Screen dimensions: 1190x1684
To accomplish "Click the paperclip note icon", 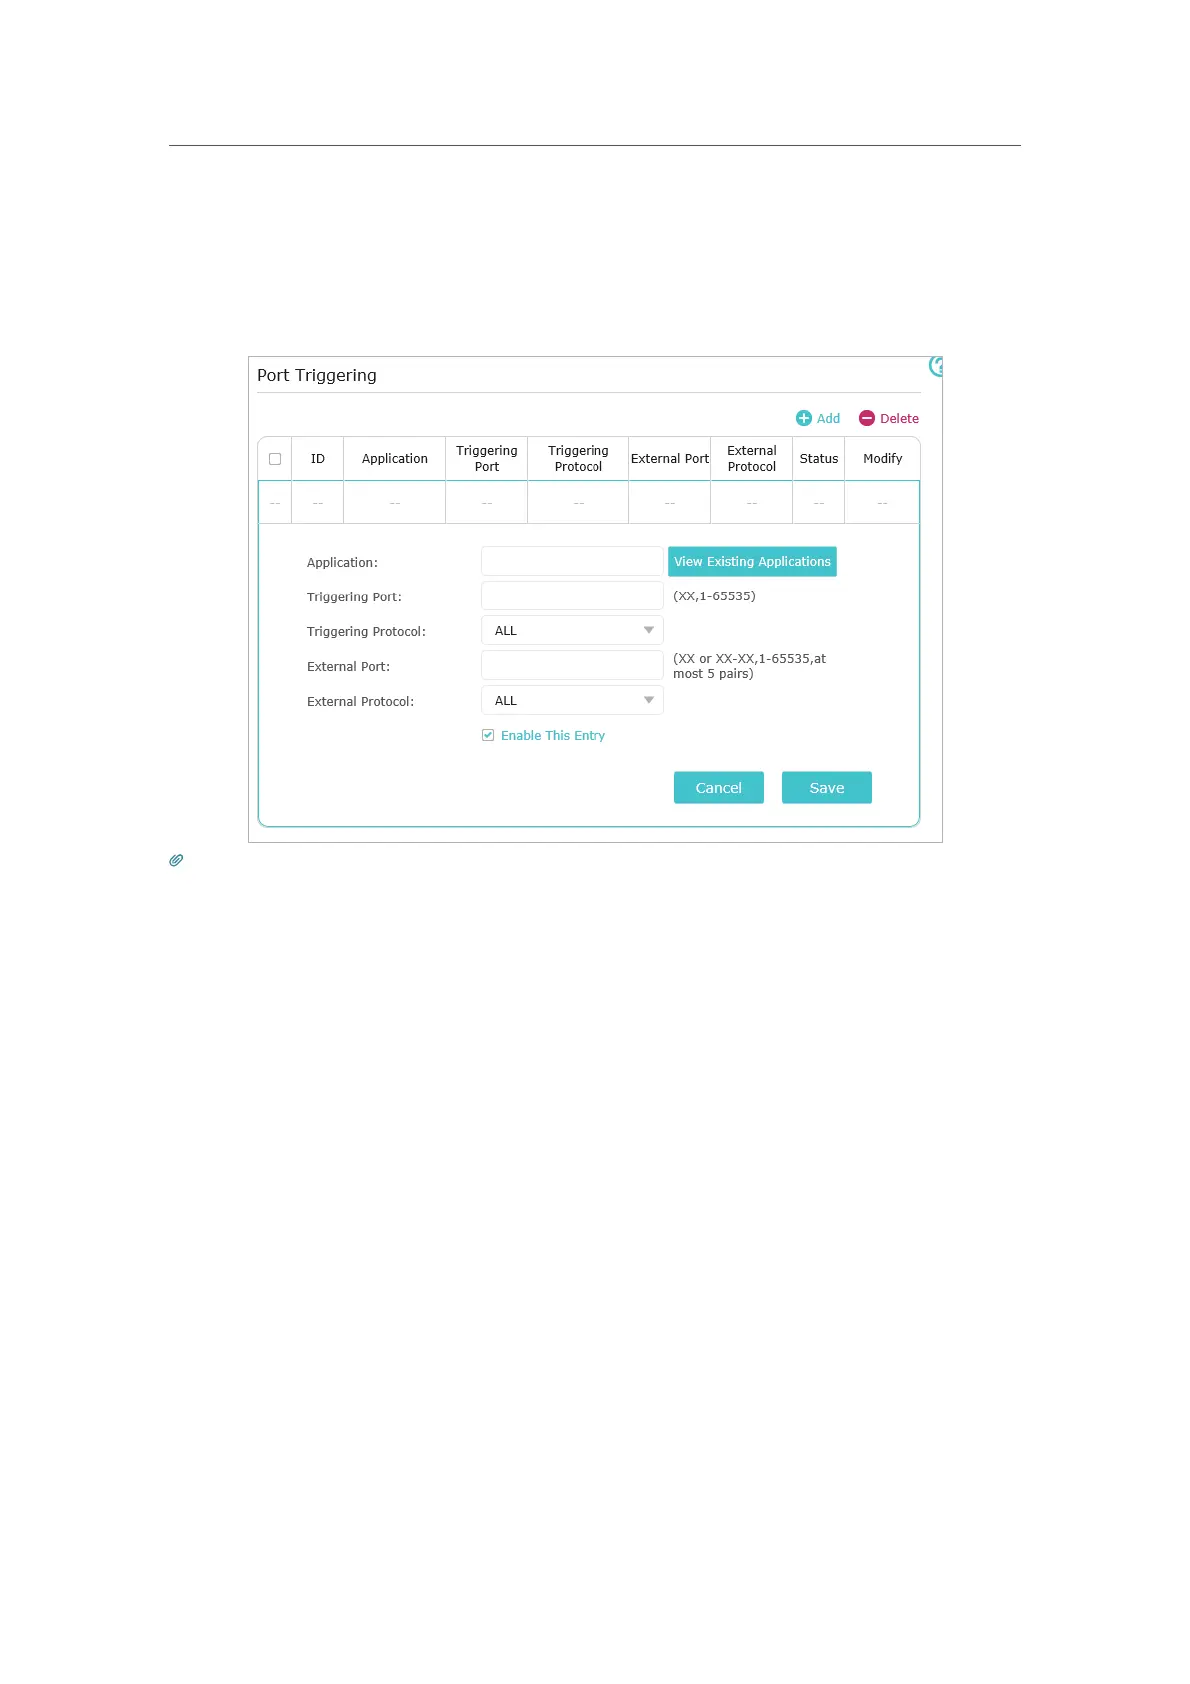I will (x=176, y=860).
